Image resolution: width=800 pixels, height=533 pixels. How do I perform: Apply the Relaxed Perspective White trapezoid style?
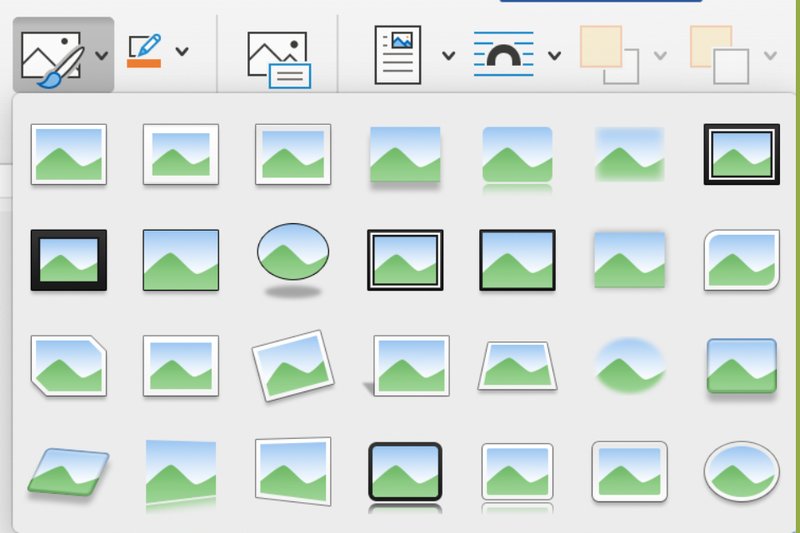pyautogui.click(x=517, y=366)
